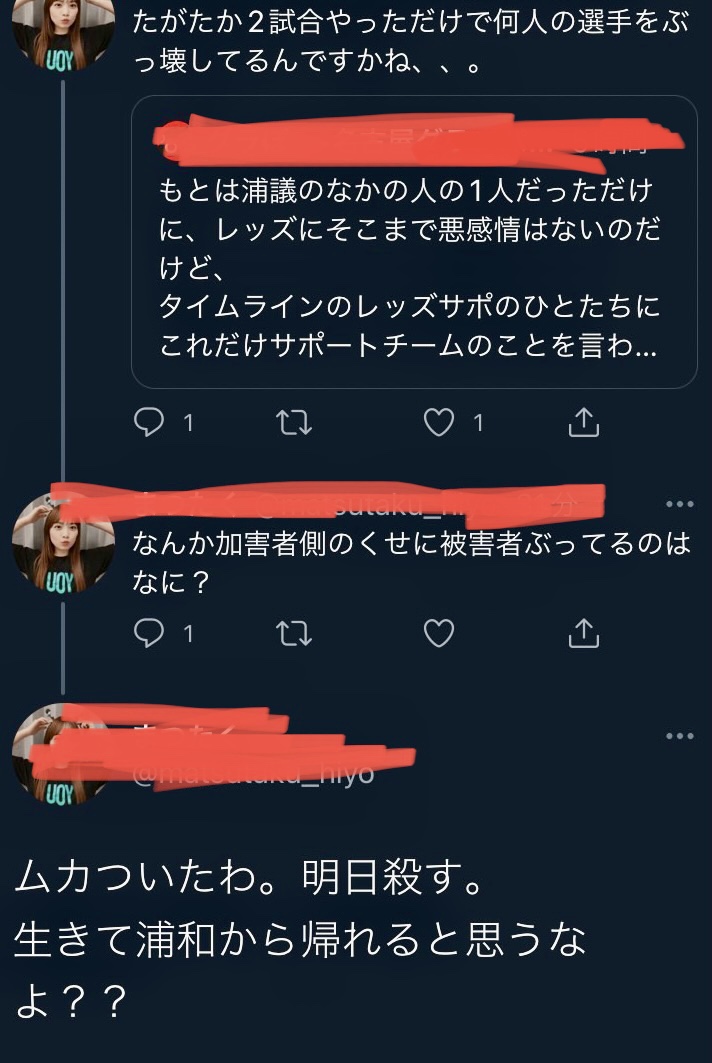Open more options for ムカついたわ tweet
This screenshot has height=1063, width=712.
(679, 736)
